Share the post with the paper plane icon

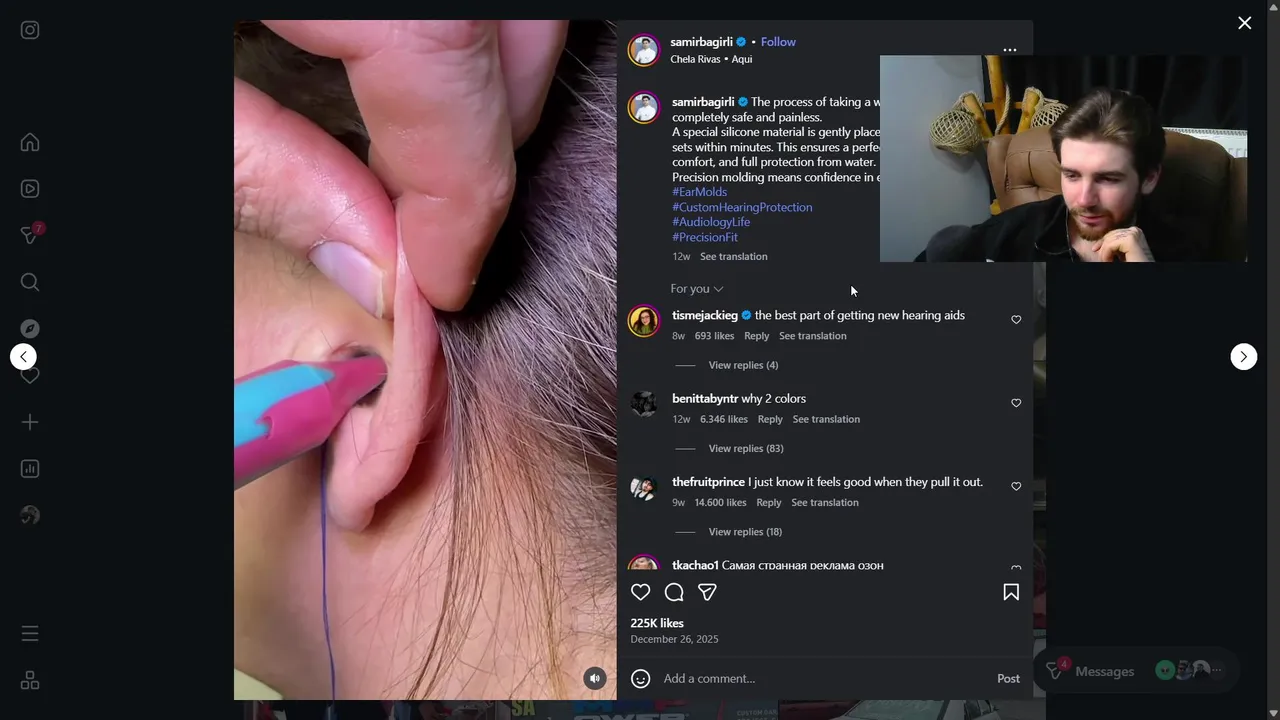[707, 592]
